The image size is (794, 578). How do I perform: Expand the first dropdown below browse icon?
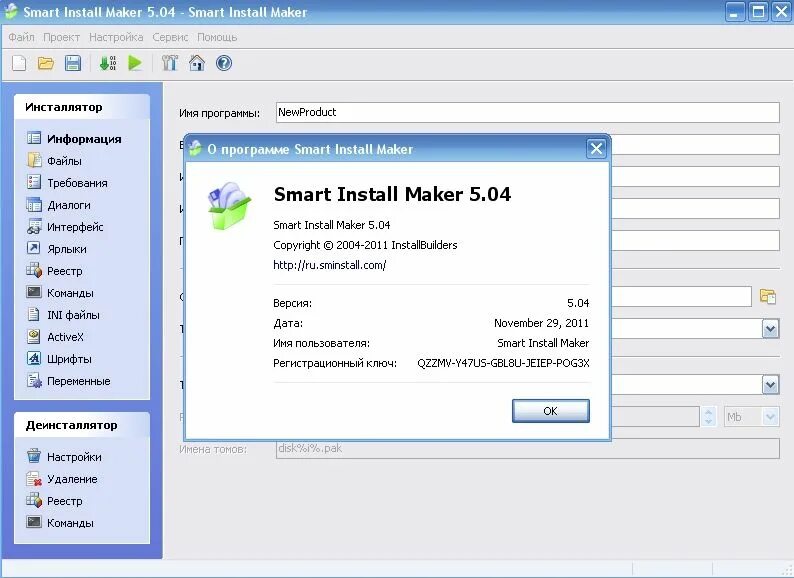[x=770, y=329]
